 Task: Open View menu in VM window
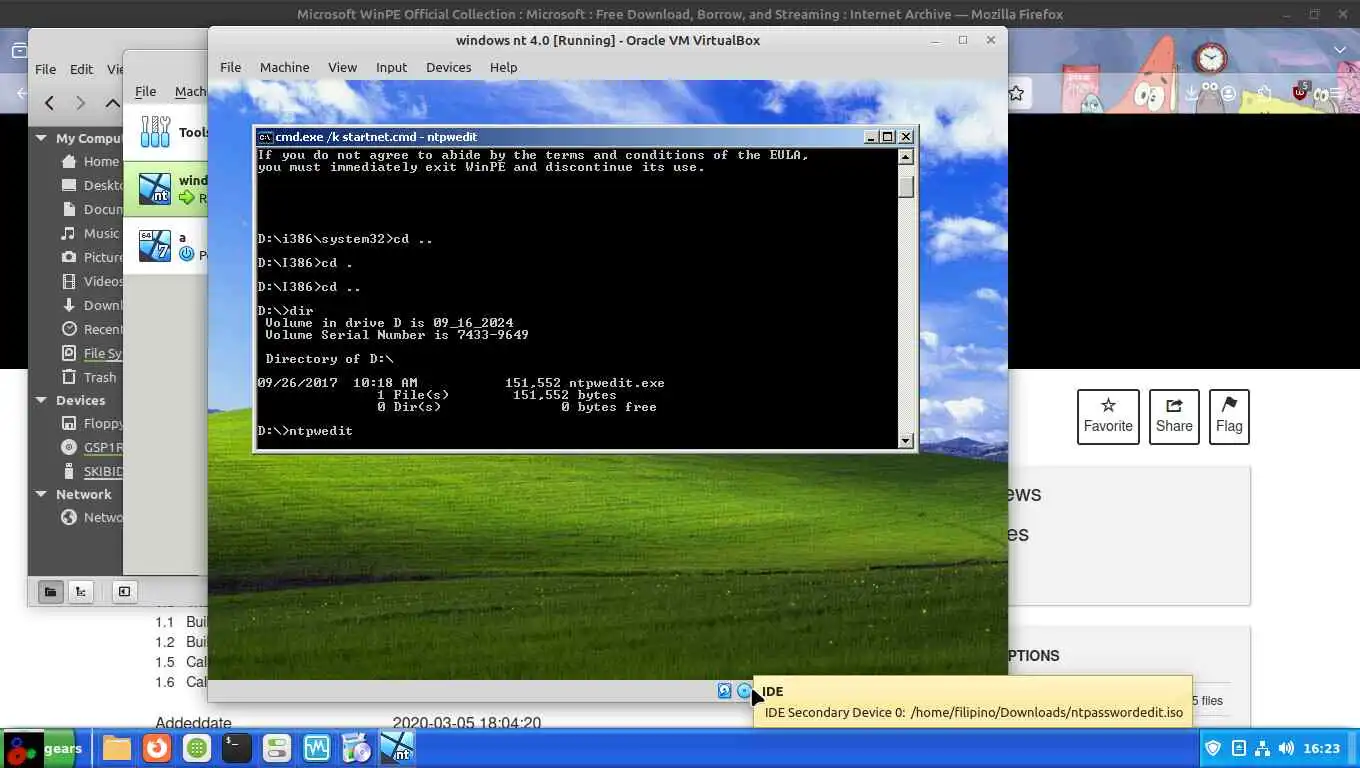coord(342,67)
